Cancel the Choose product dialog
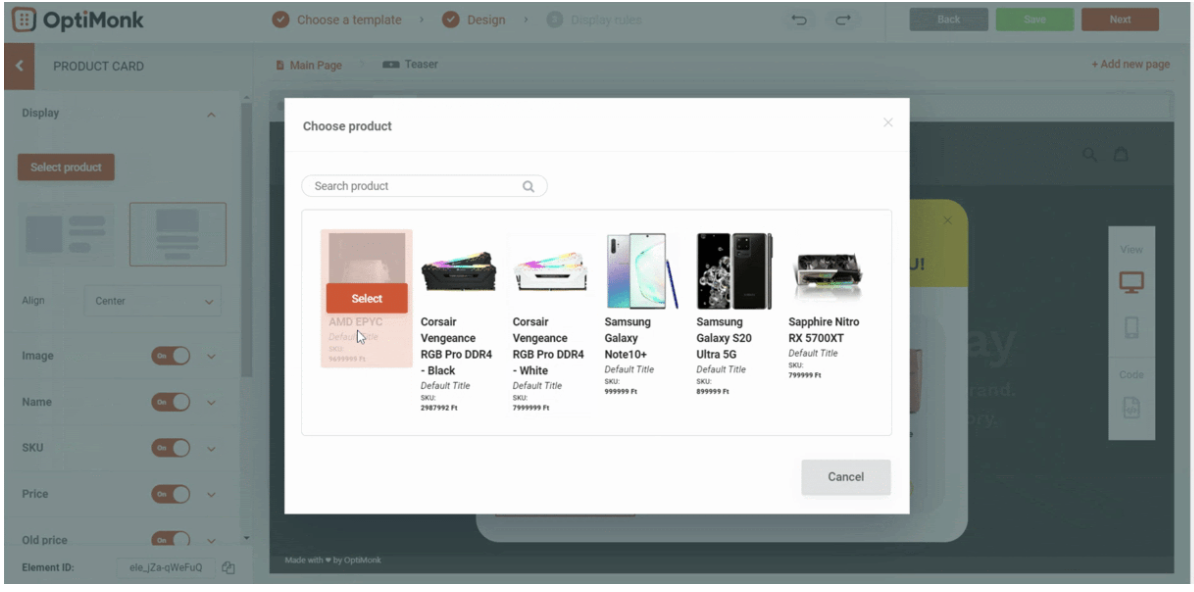1194x592 pixels. (846, 477)
